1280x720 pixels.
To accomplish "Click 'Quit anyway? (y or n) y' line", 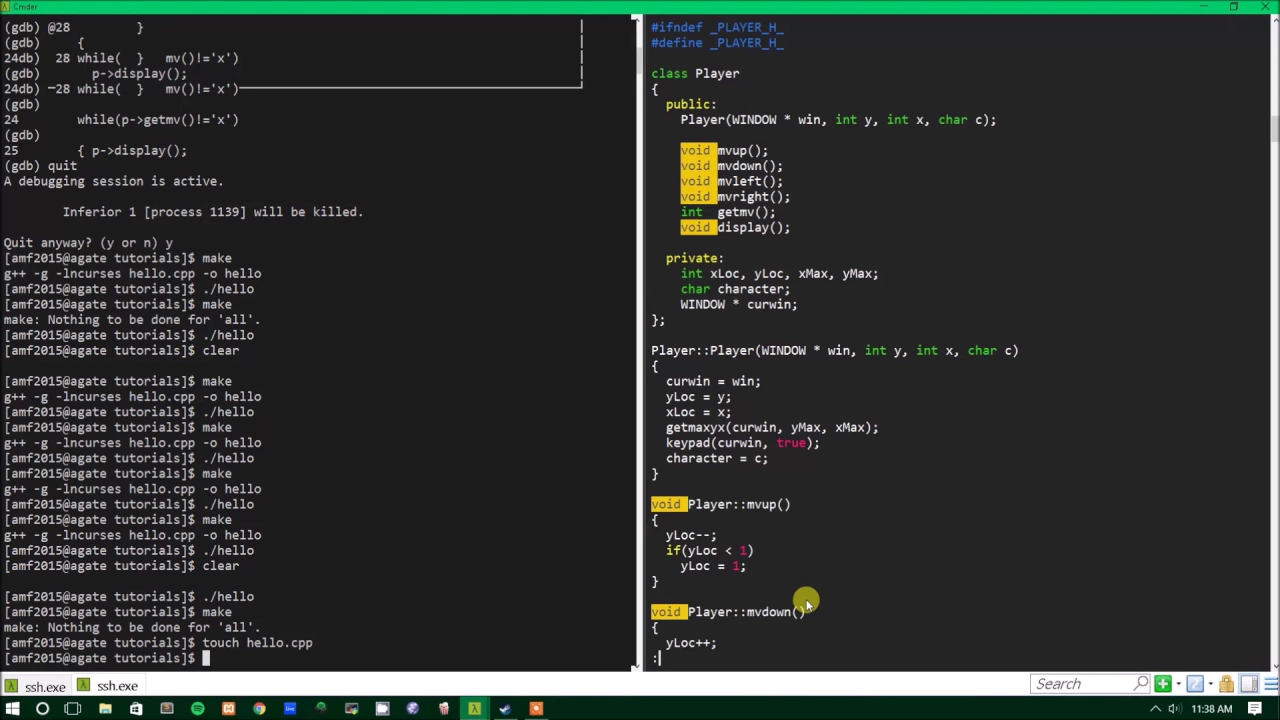I will [x=87, y=243].
